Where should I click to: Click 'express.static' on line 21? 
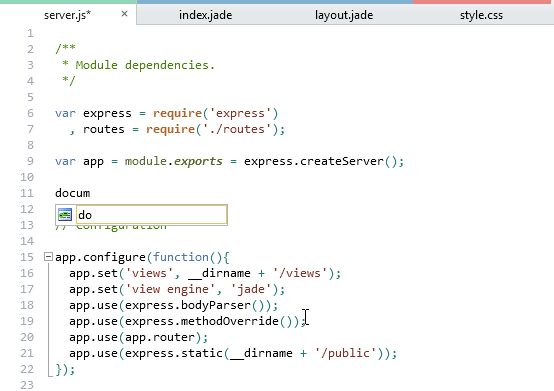click(173, 353)
